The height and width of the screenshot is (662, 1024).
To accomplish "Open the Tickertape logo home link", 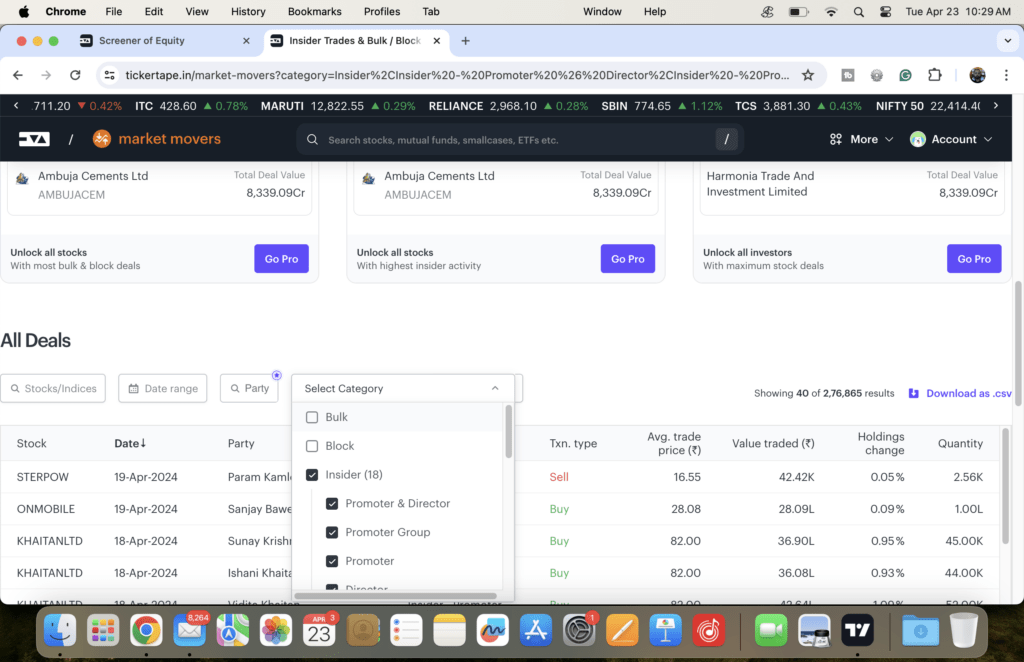I will click(x=34, y=139).
